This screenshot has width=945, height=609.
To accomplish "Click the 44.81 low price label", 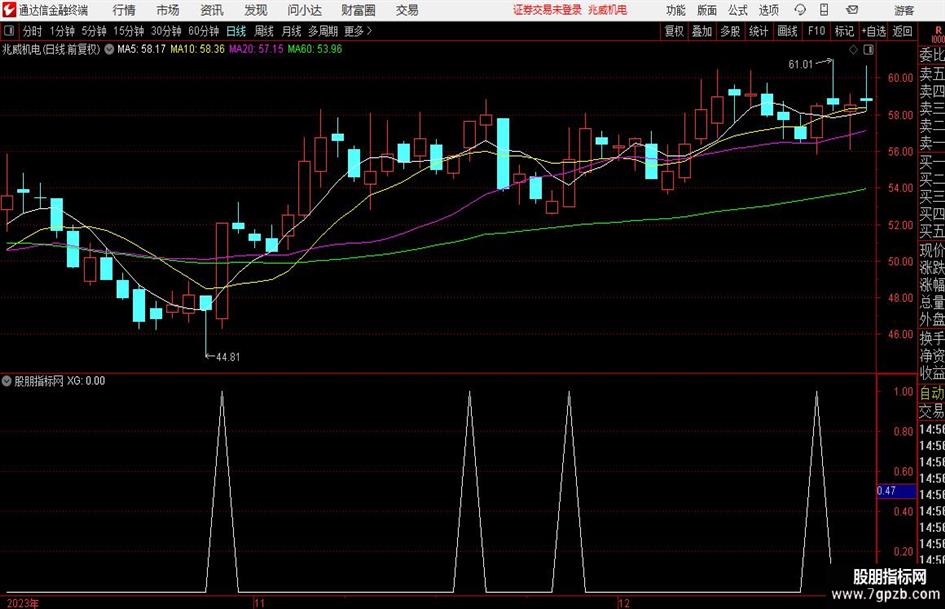I will click(x=228, y=357).
